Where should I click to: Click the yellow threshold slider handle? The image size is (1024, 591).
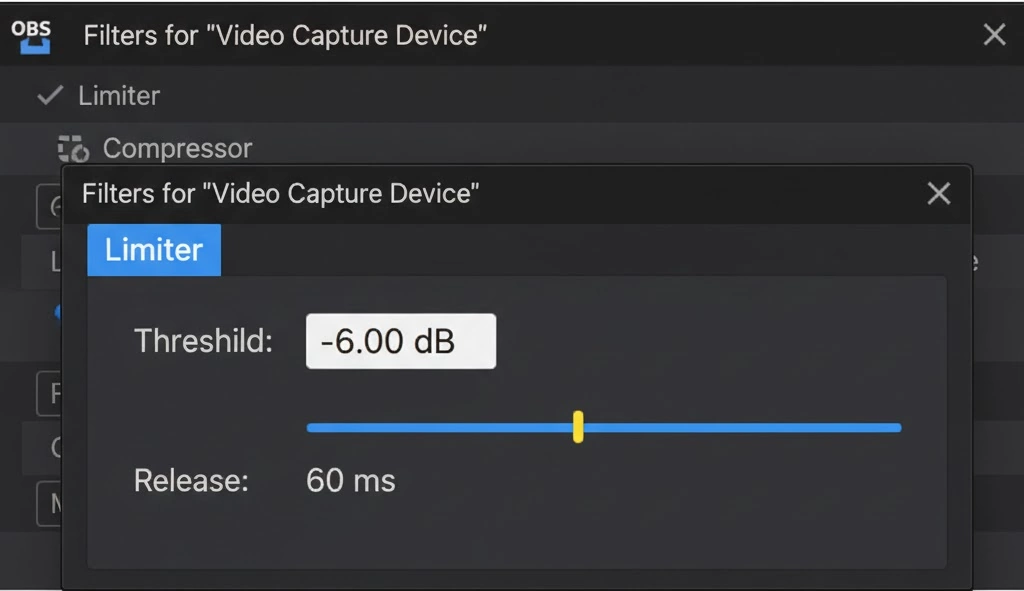coord(578,426)
